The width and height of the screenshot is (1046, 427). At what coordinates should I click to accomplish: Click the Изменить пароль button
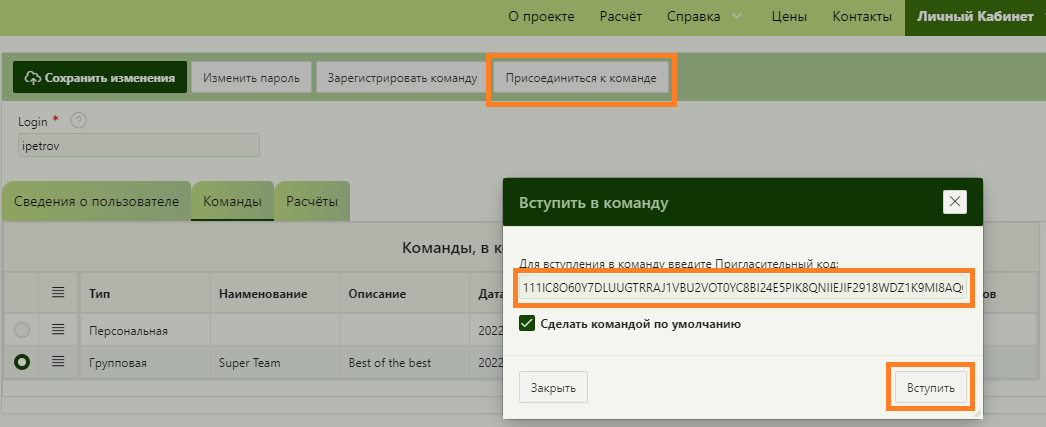point(251,78)
